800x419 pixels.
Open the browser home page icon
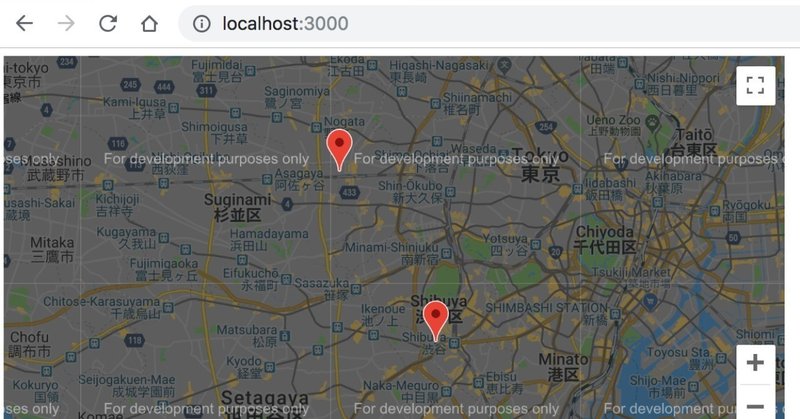pos(149,23)
